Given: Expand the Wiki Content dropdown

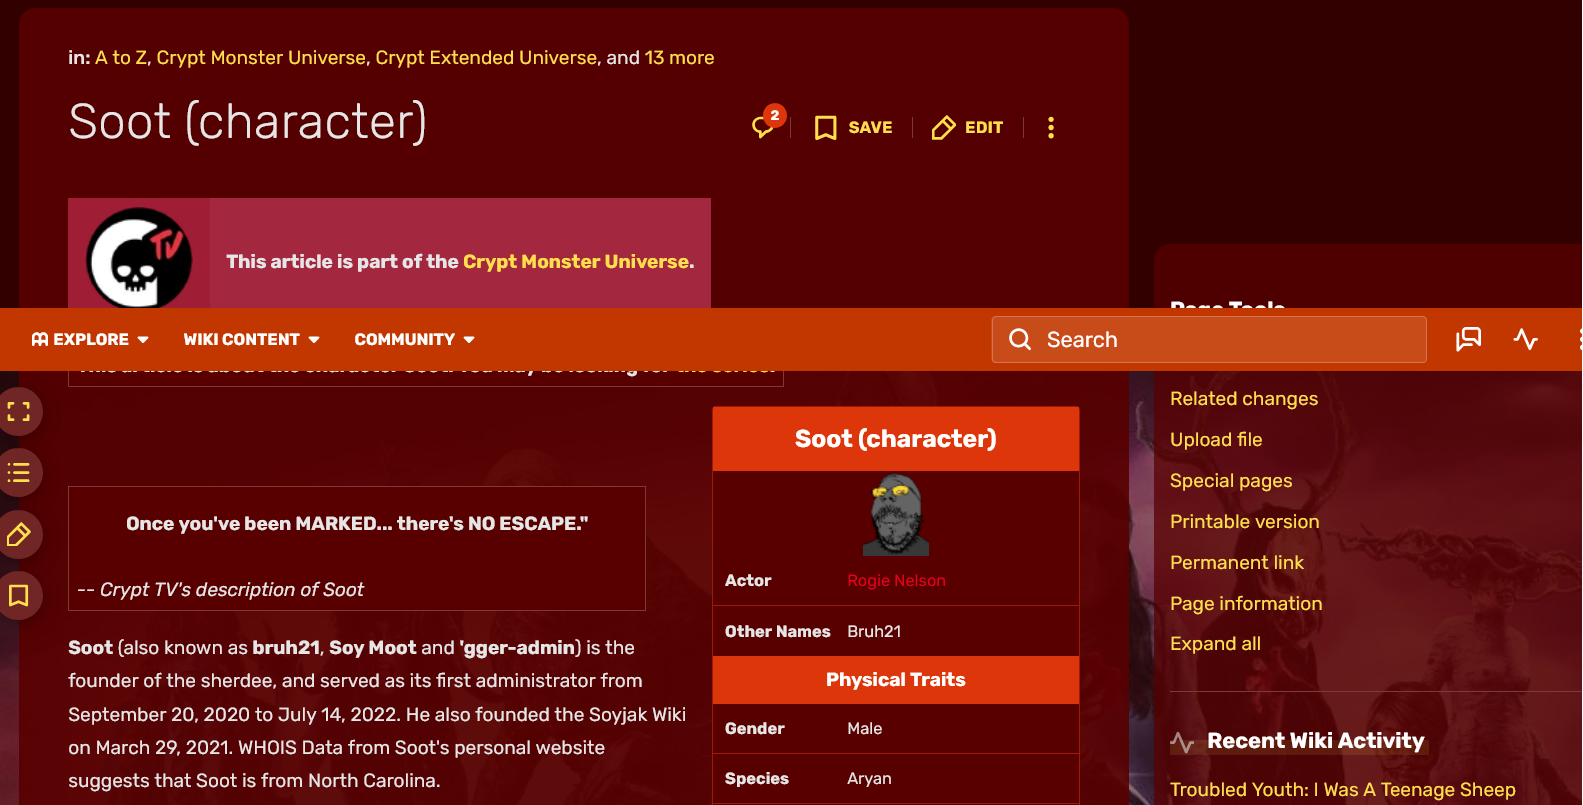Looking at the screenshot, I should tap(252, 340).
